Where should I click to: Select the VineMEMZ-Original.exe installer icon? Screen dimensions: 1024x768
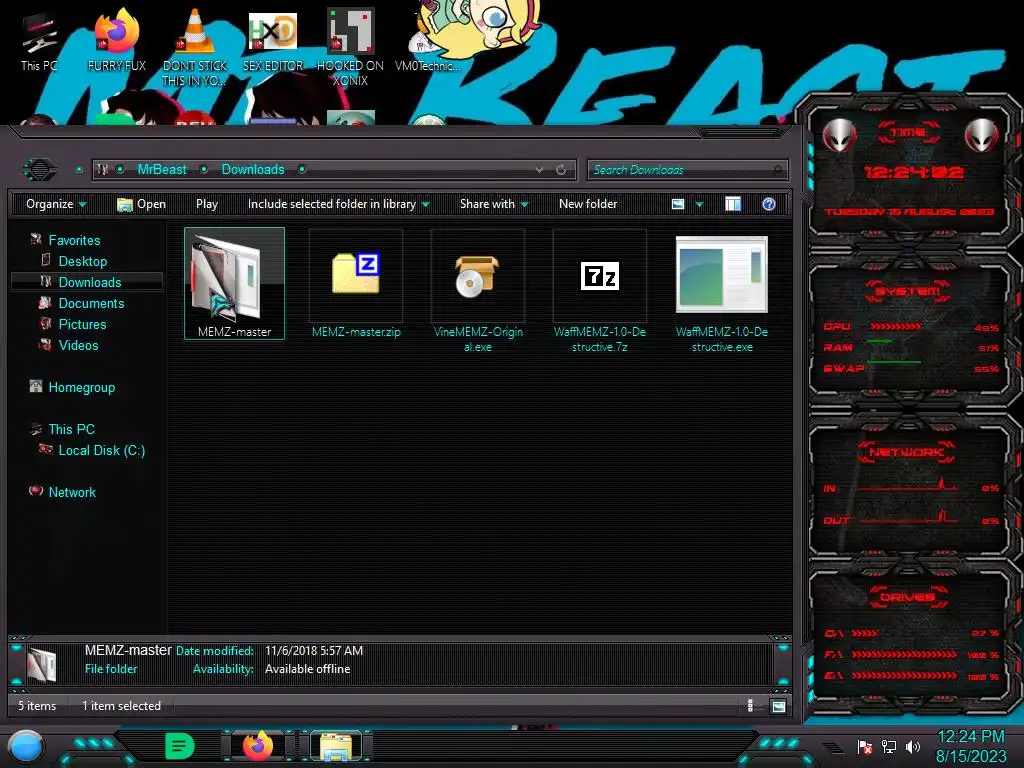coord(477,276)
